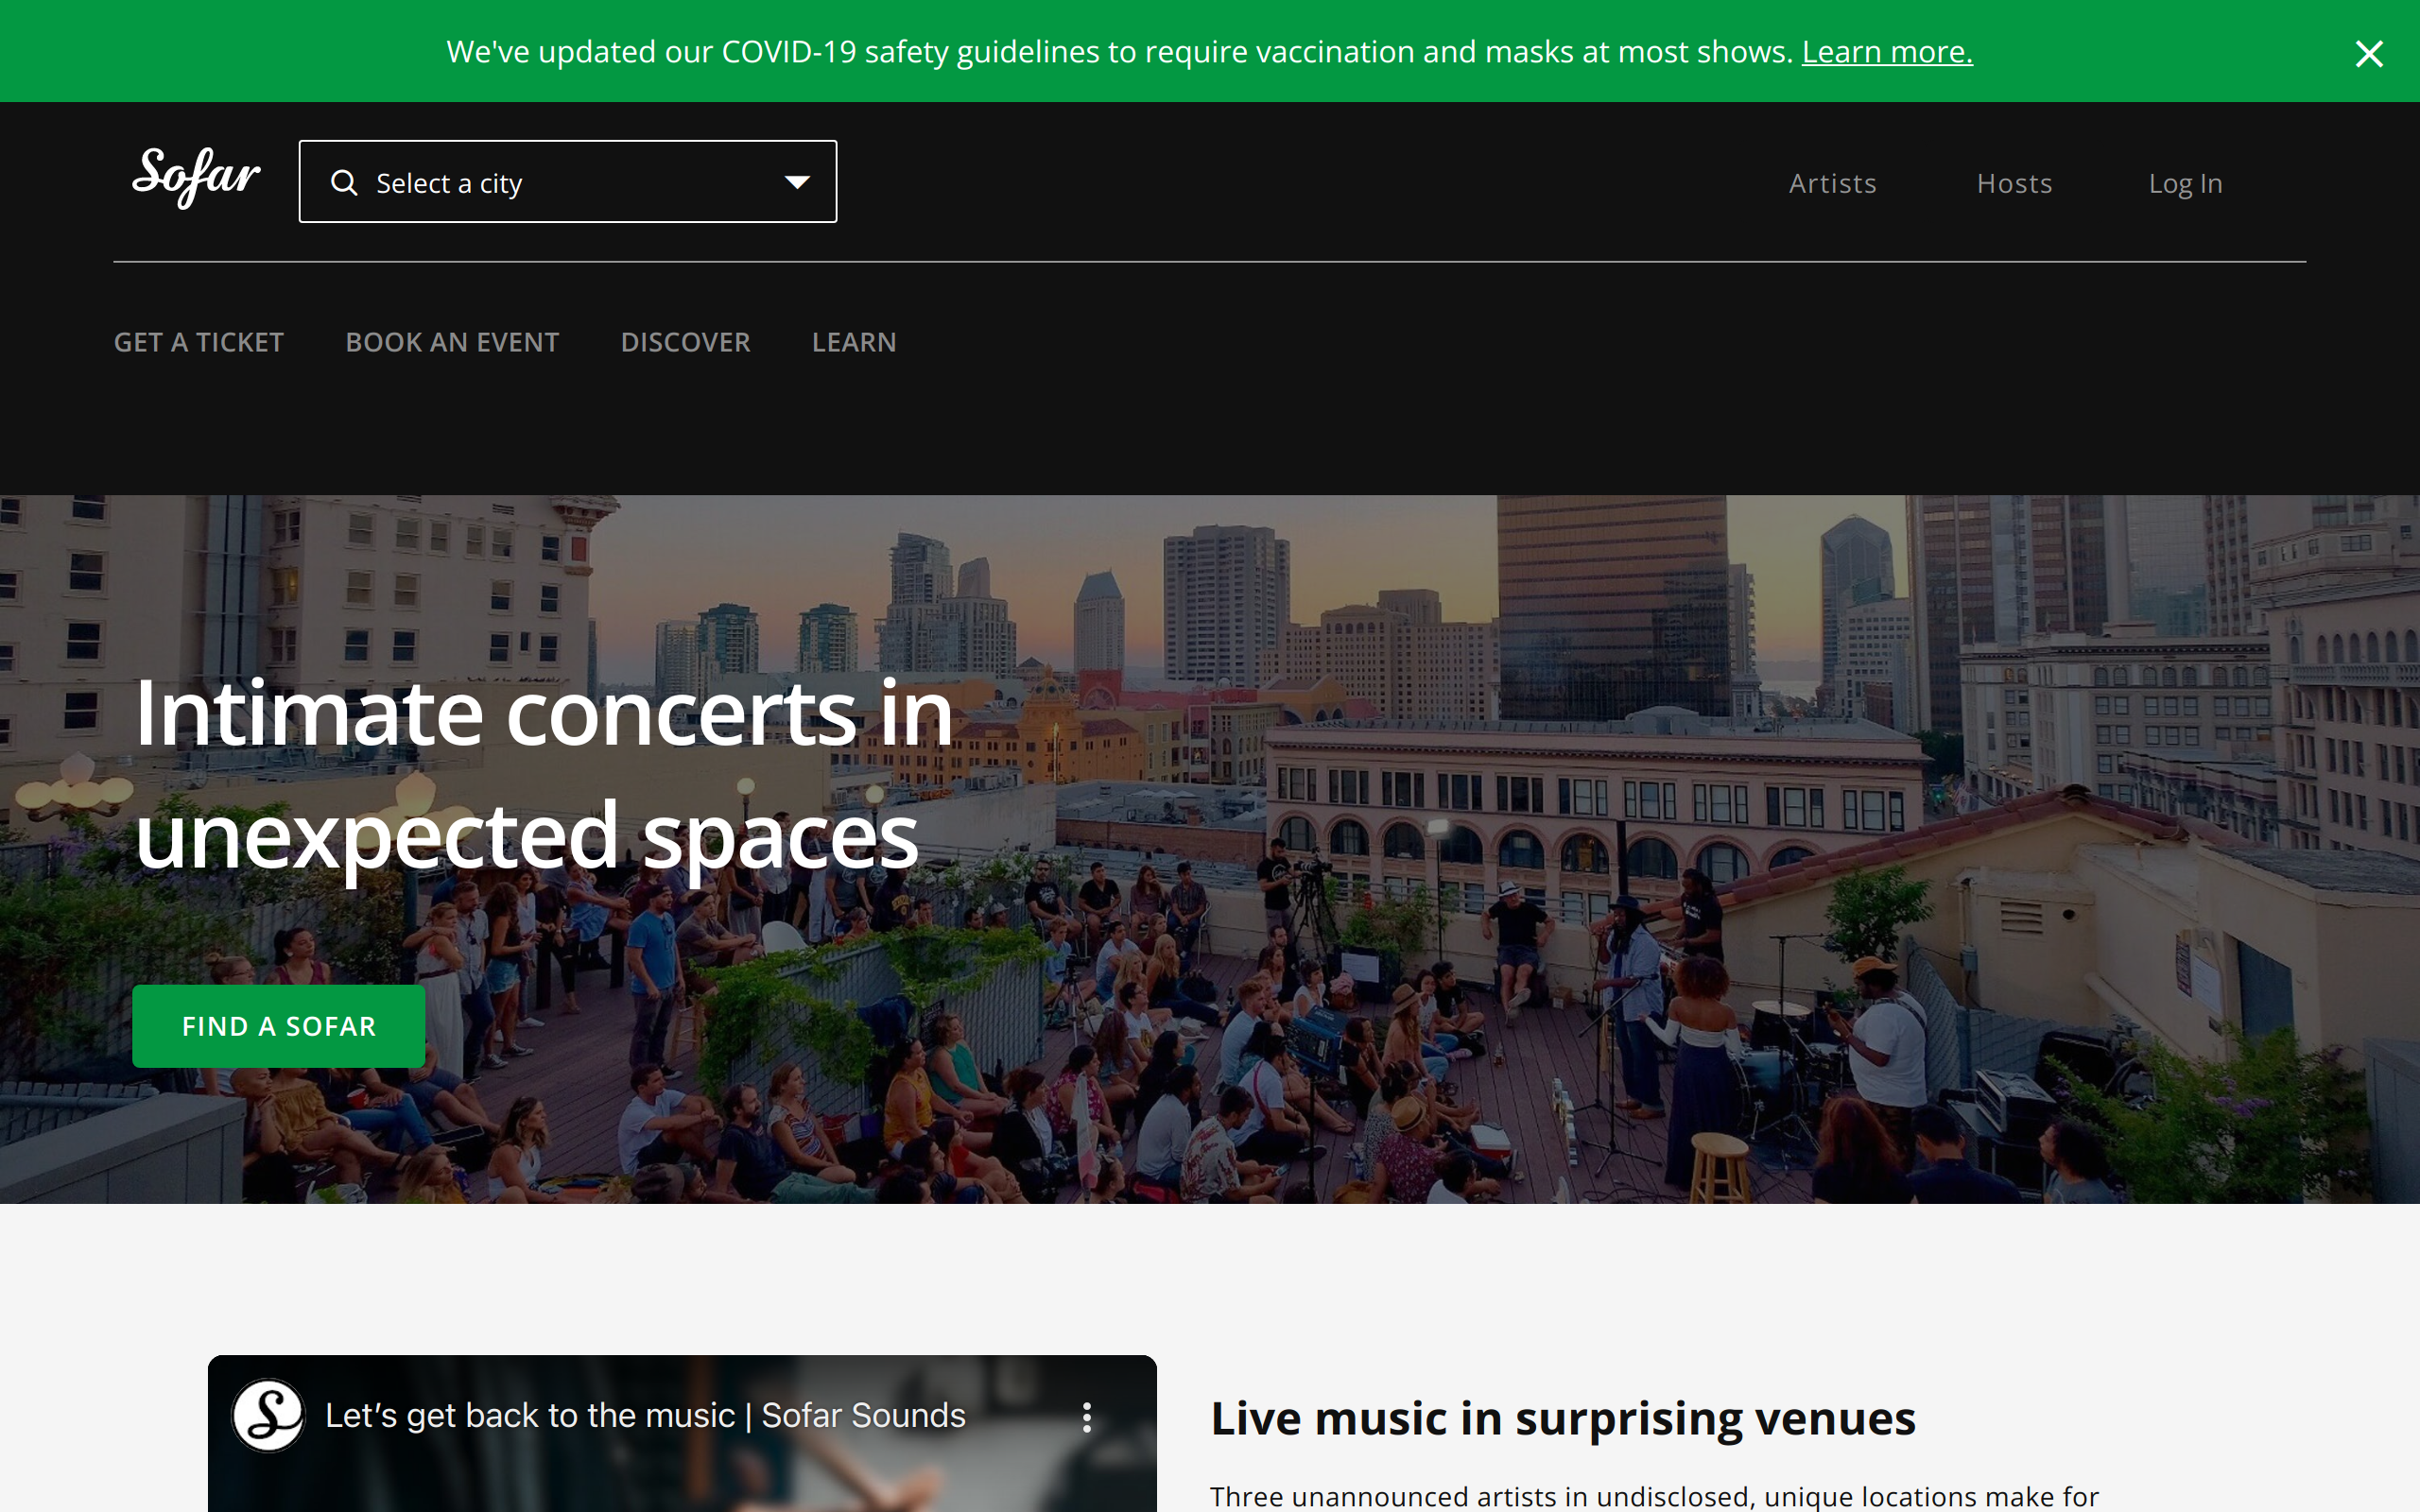Open the BOOK AN EVENT menu
This screenshot has width=2420, height=1512.
452,342
